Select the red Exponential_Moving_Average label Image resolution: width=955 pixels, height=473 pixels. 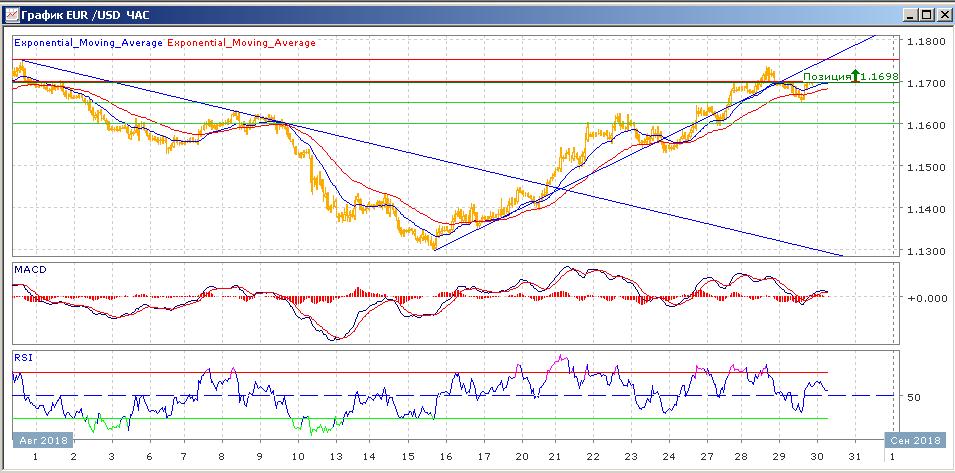tap(241, 43)
